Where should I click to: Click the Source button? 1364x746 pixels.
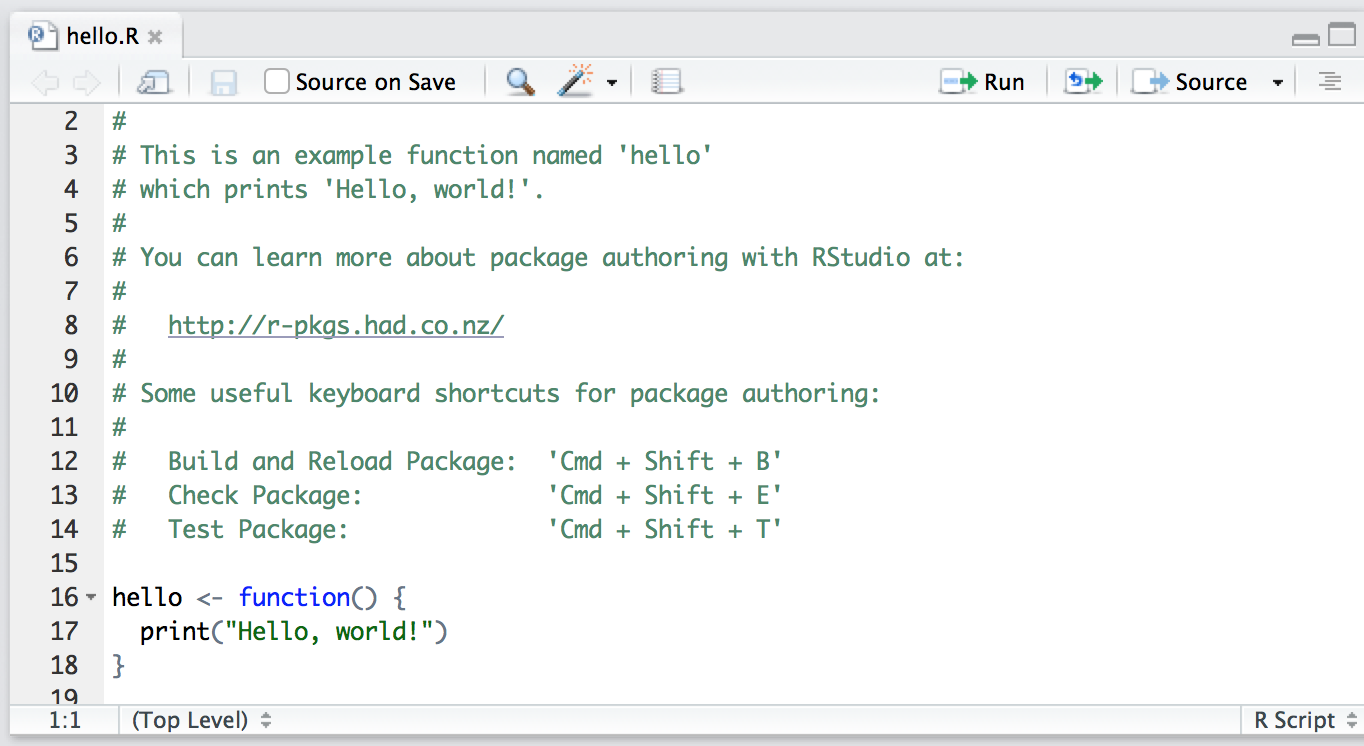click(x=1190, y=82)
